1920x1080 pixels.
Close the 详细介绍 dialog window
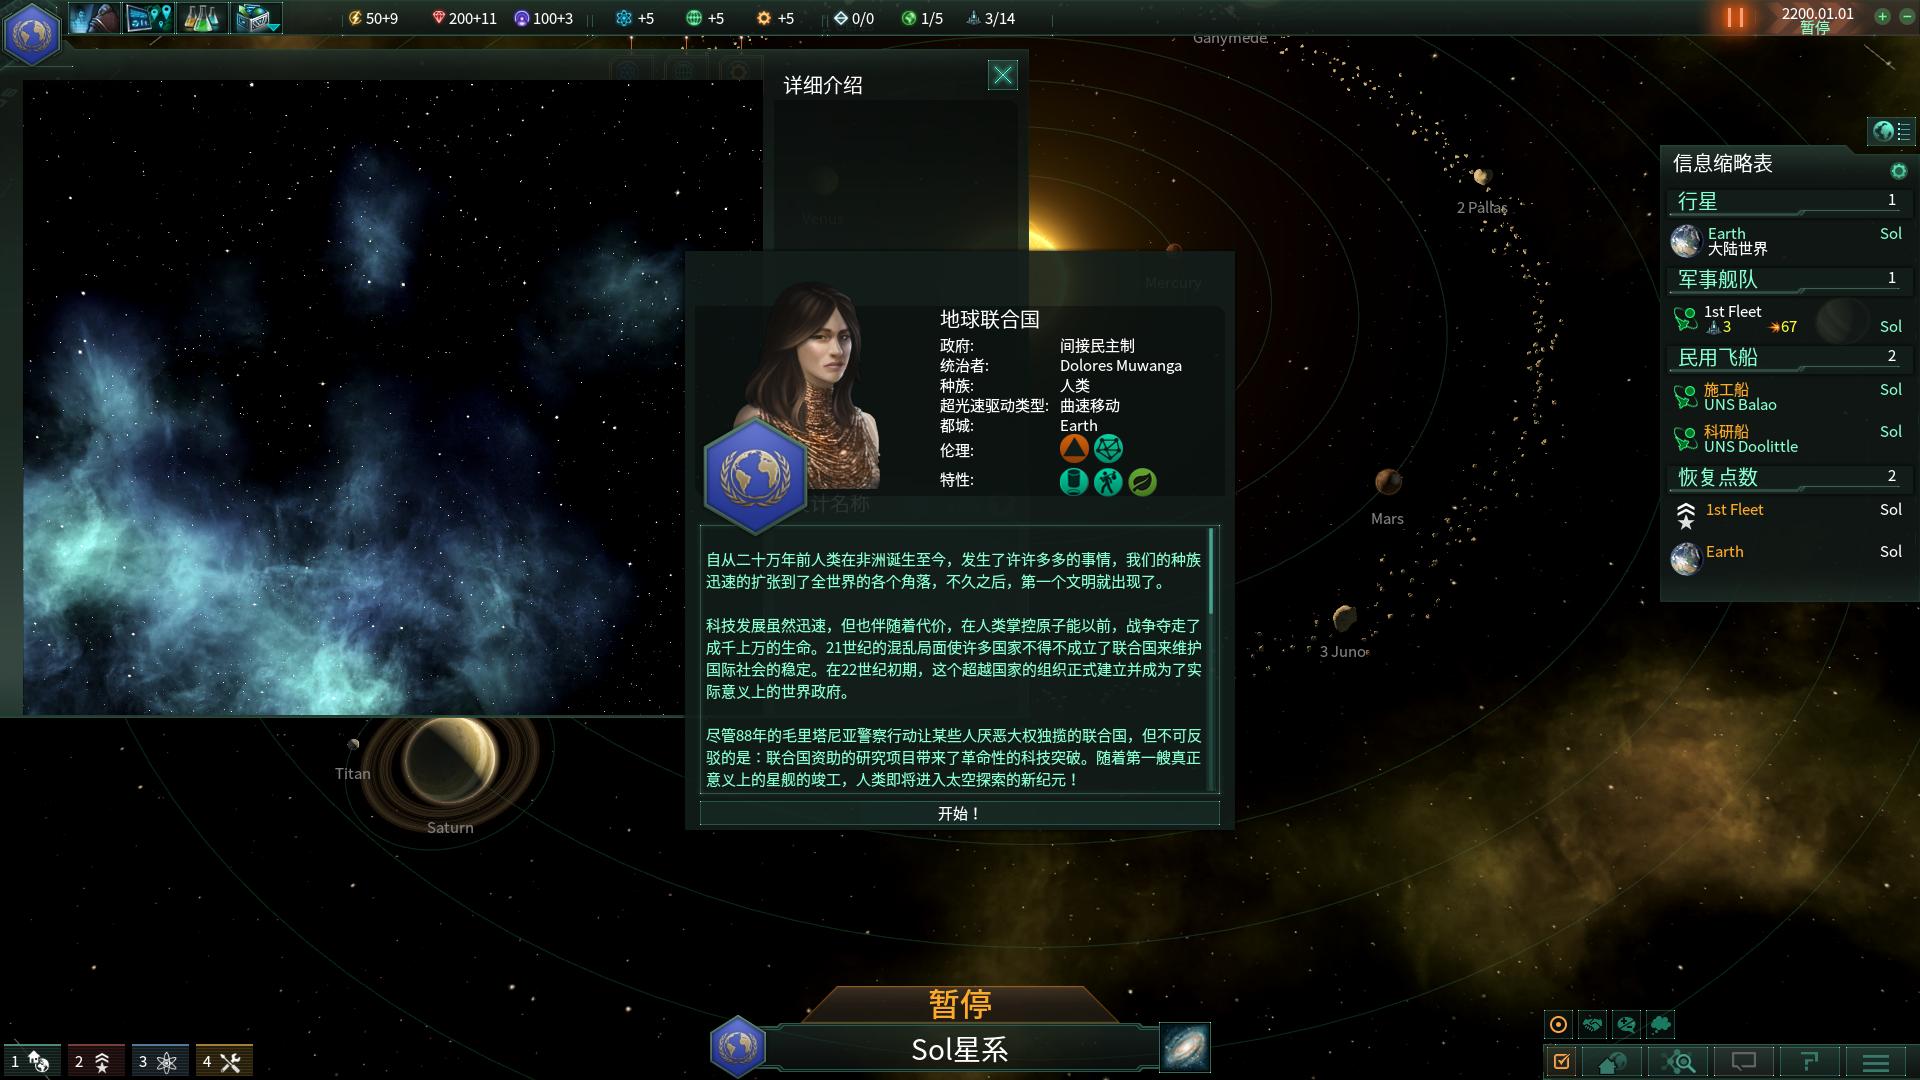pos(1002,75)
